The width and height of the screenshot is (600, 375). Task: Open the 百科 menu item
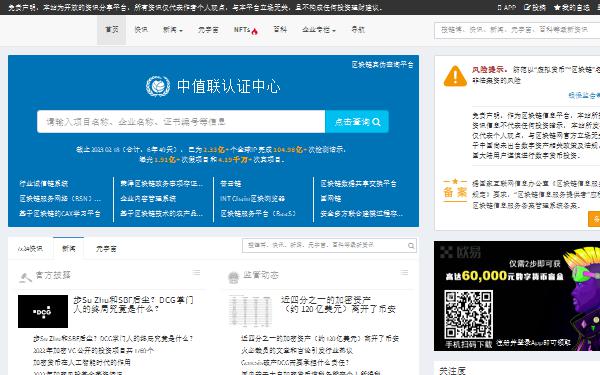(x=280, y=29)
